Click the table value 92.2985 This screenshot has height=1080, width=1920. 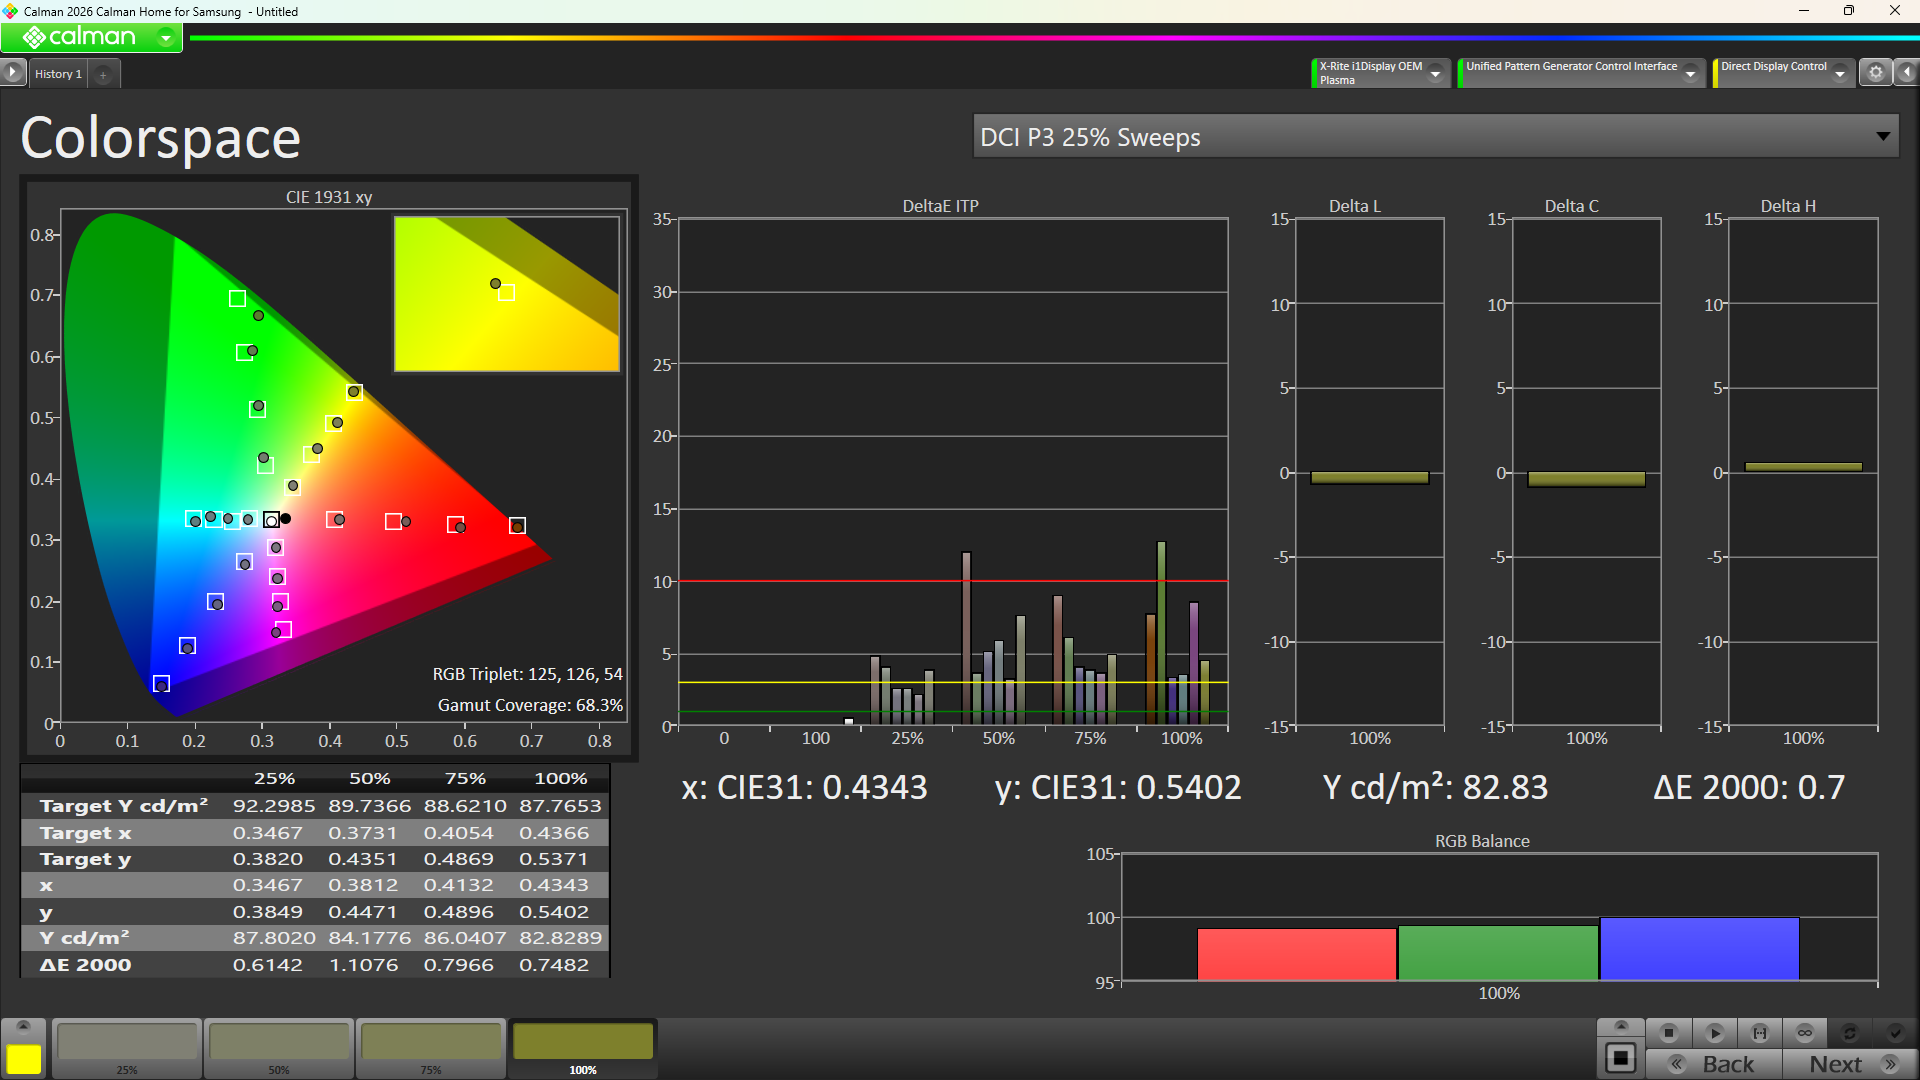click(274, 806)
